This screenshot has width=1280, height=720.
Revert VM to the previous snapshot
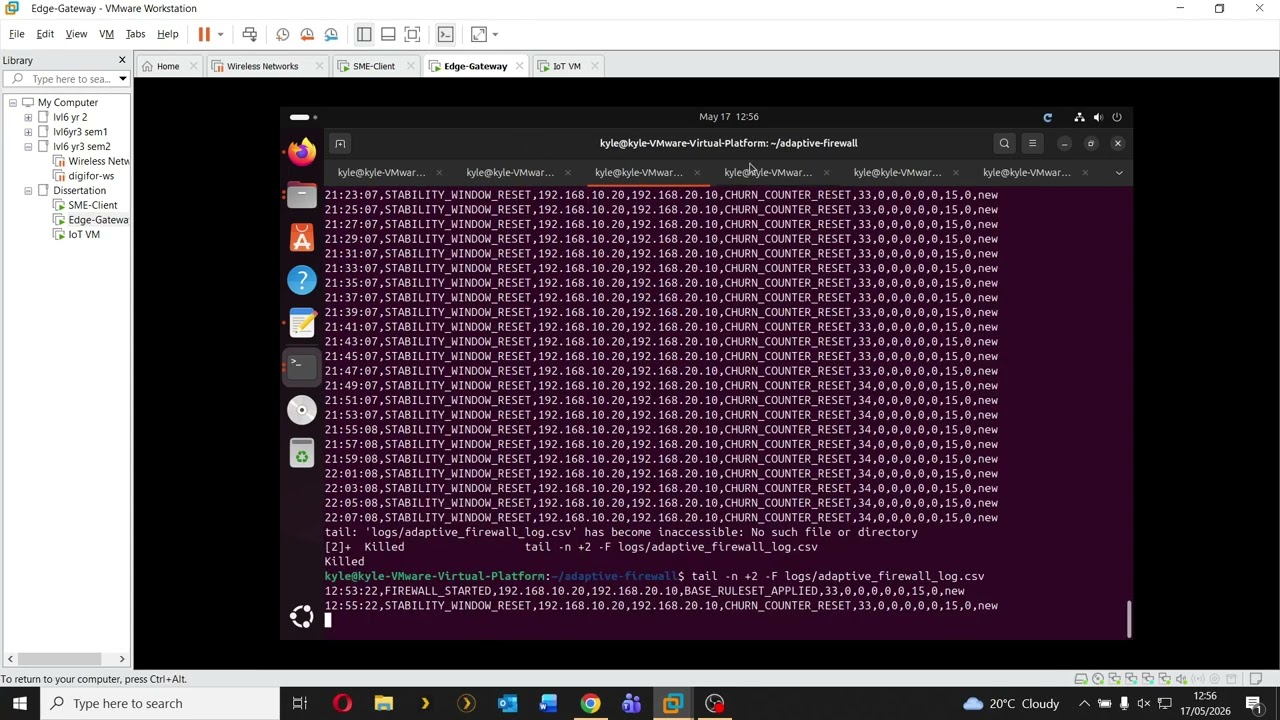(307, 34)
